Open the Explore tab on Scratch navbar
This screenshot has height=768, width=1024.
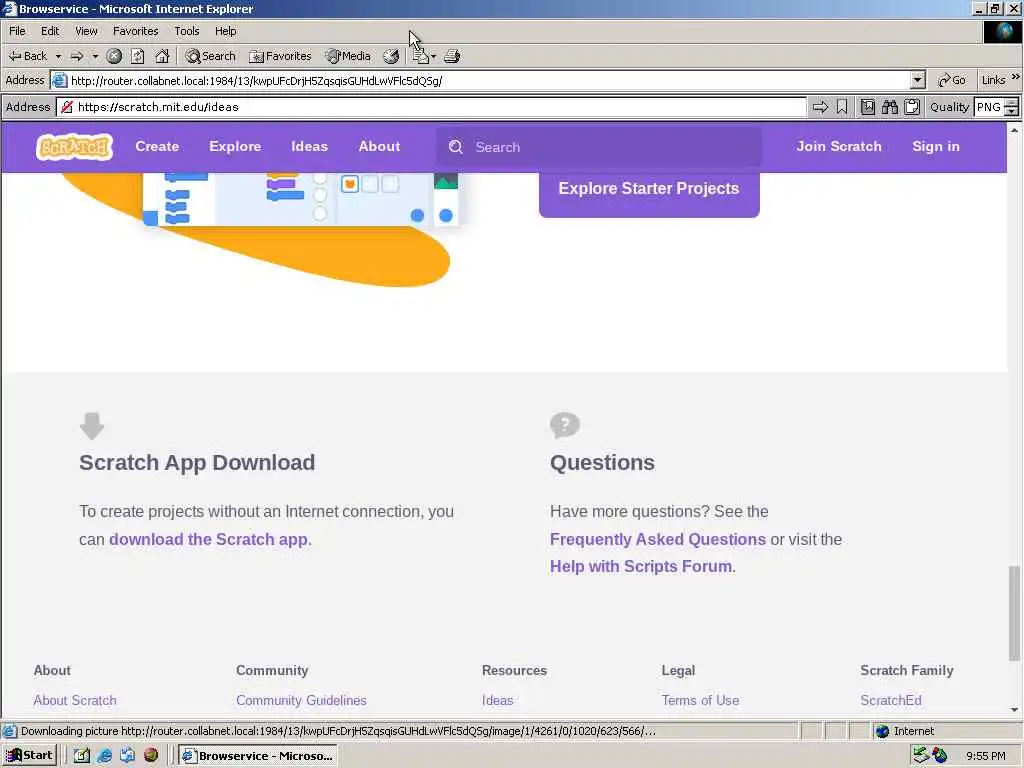click(x=235, y=146)
